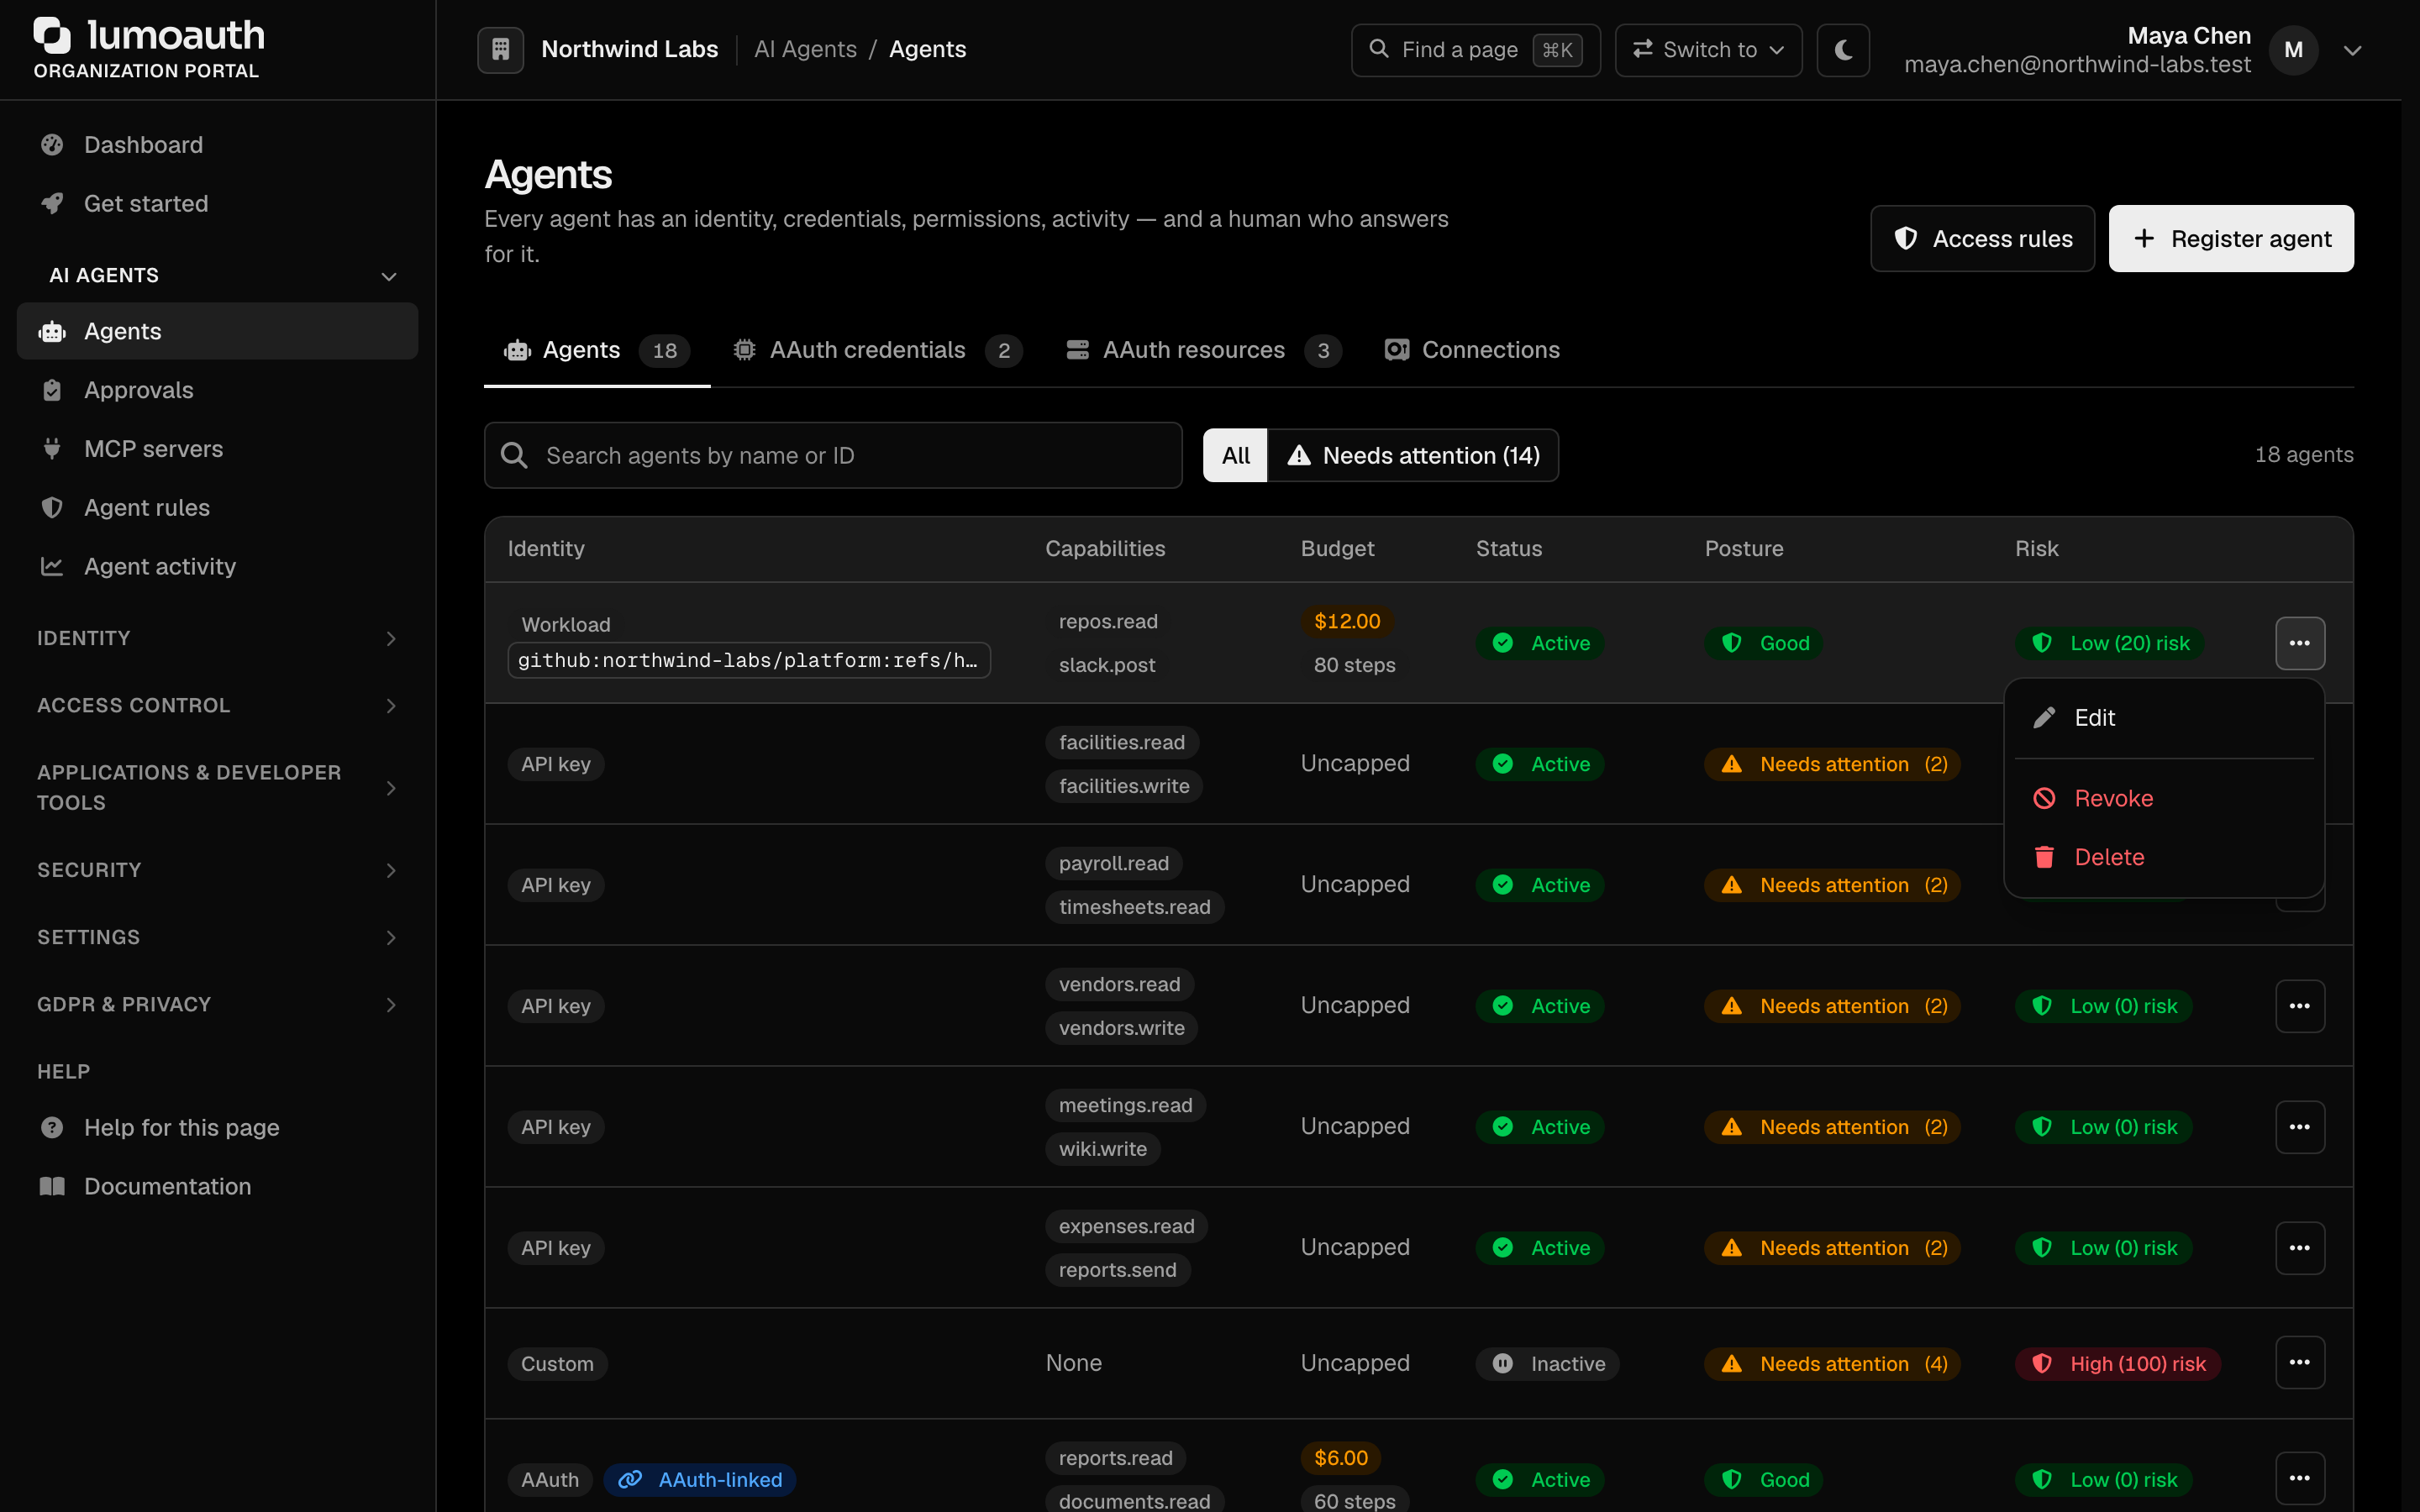Focus the Search agents by name field
Image resolution: width=2420 pixels, height=1512 pixels.
pyautogui.click(x=833, y=455)
